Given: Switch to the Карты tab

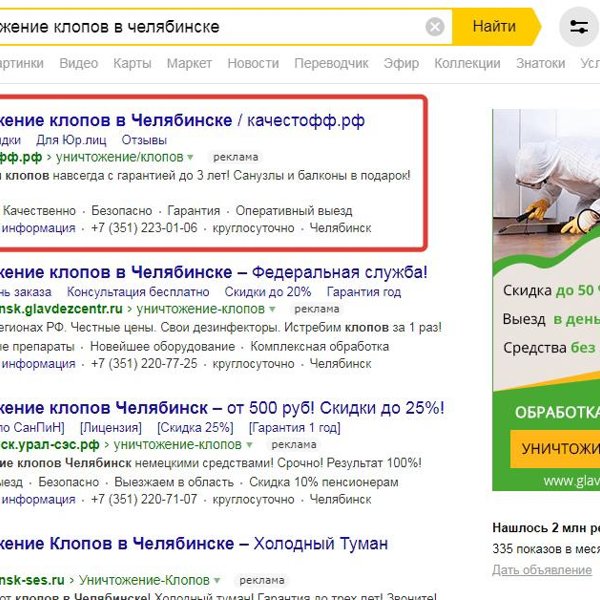Looking at the screenshot, I should click(x=132, y=63).
